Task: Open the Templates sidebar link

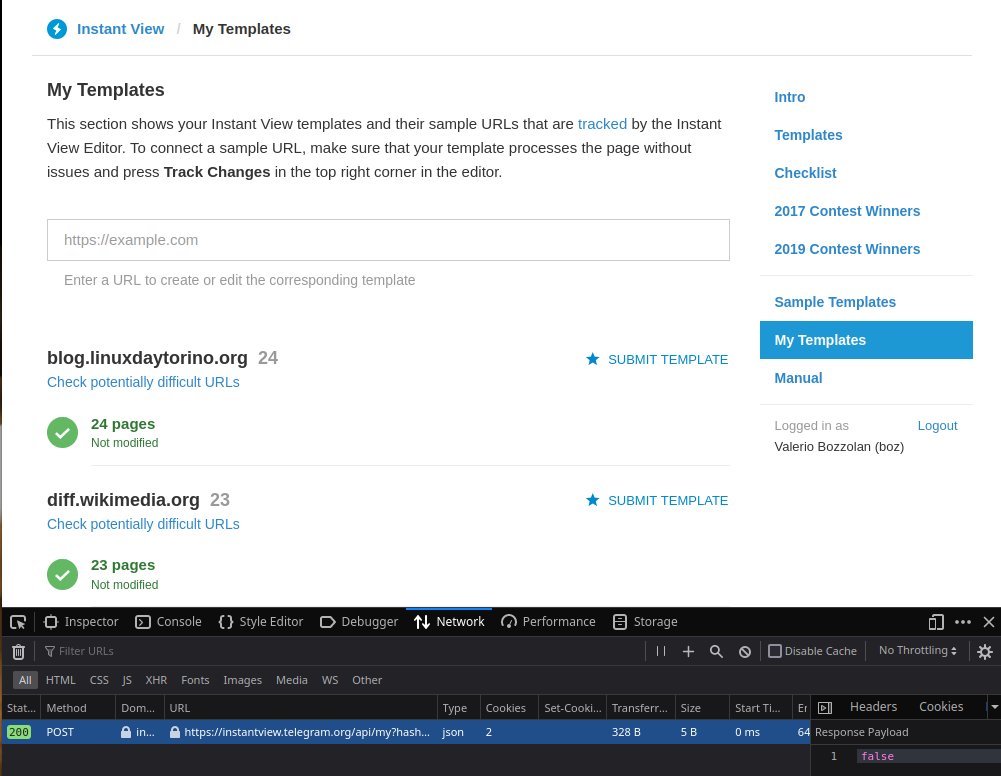Action: click(x=808, y=135)
